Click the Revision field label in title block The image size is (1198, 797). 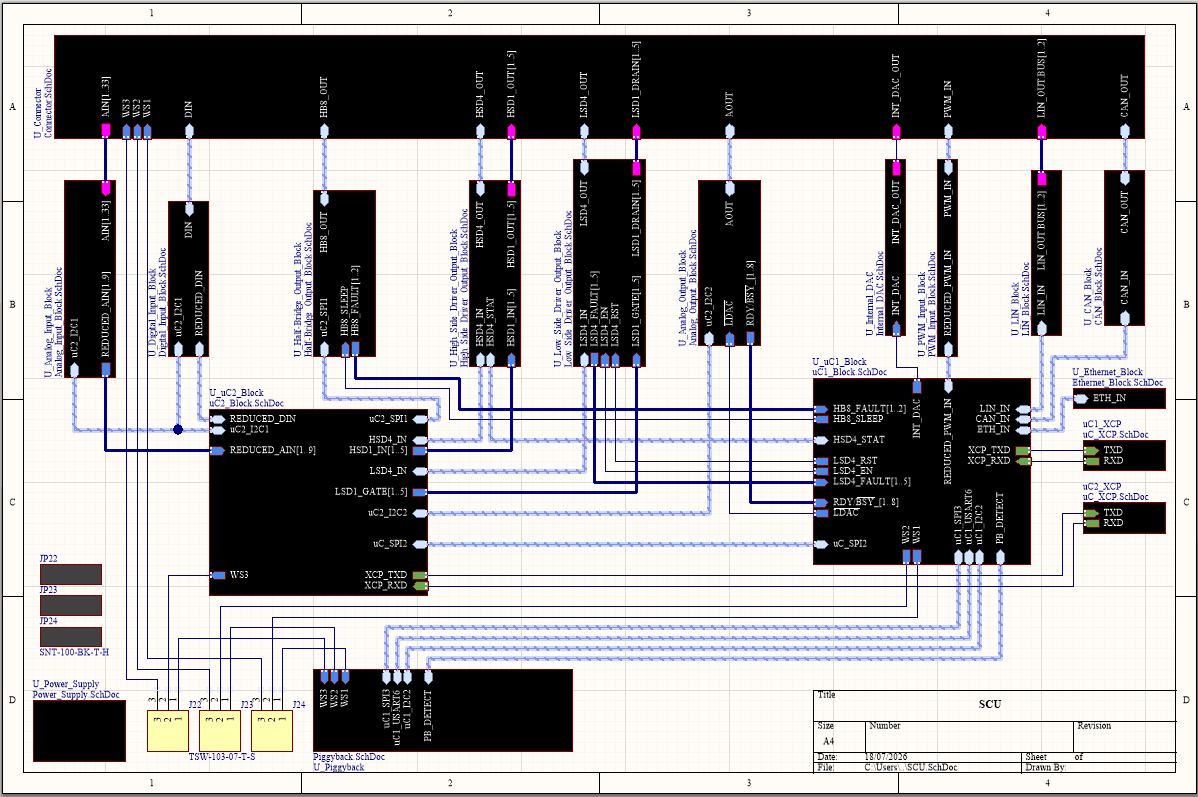pos(1094,725)
